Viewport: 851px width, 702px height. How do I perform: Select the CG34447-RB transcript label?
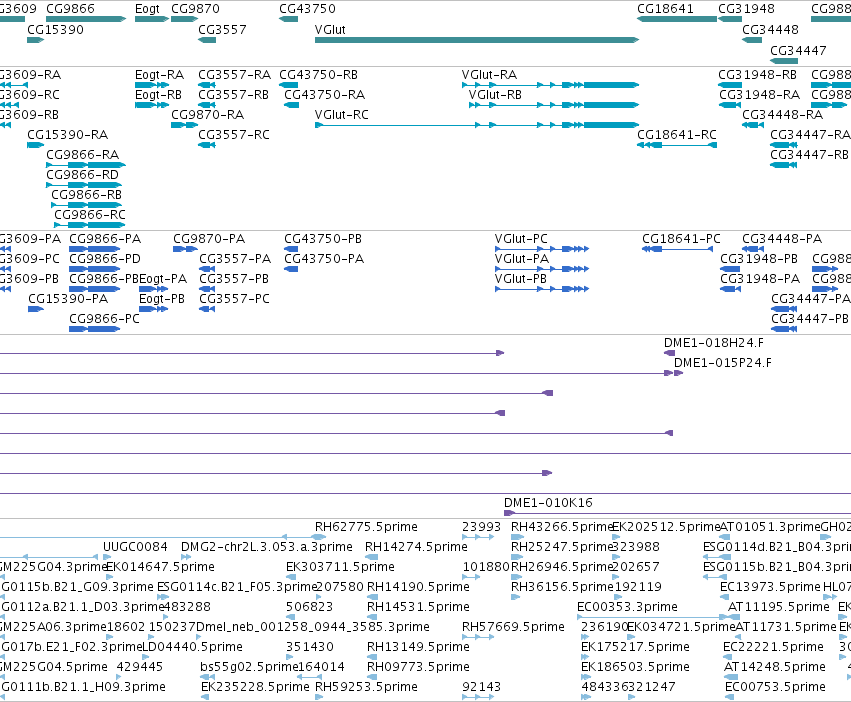[x=809, y=155]
